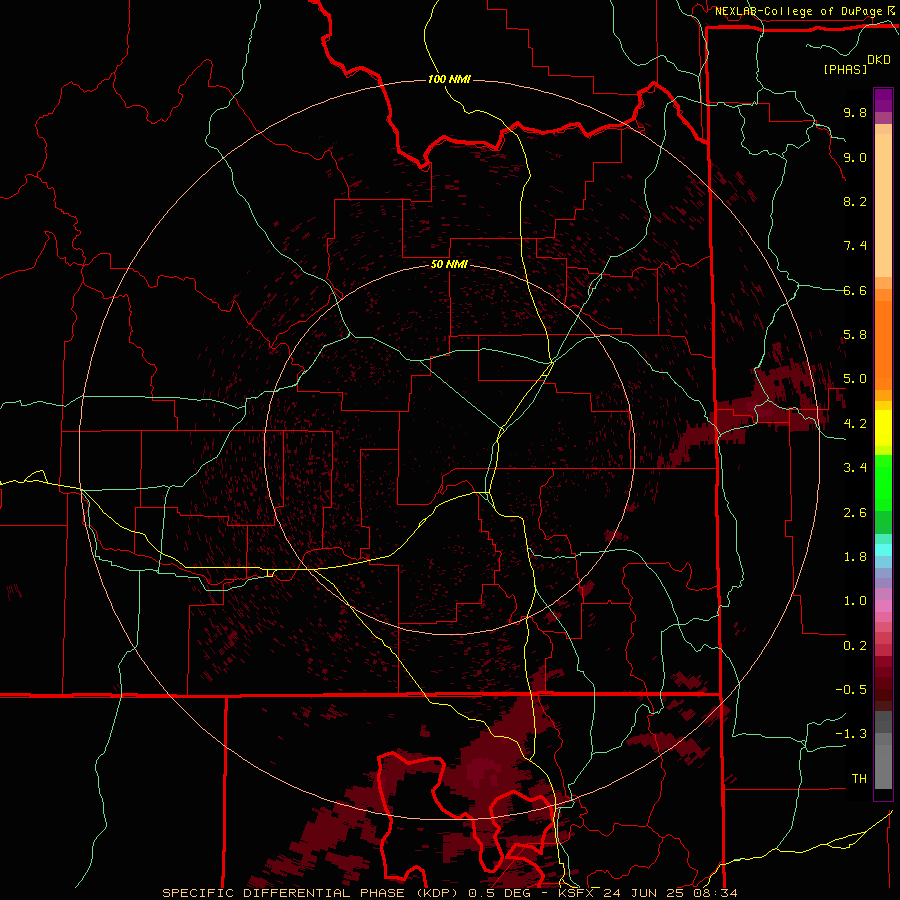Screen dimensions: 900x900
Task: Click the 'NEXLAB-College of DuPage' header text
Action: pyautogui.click(x=798, y=11)
